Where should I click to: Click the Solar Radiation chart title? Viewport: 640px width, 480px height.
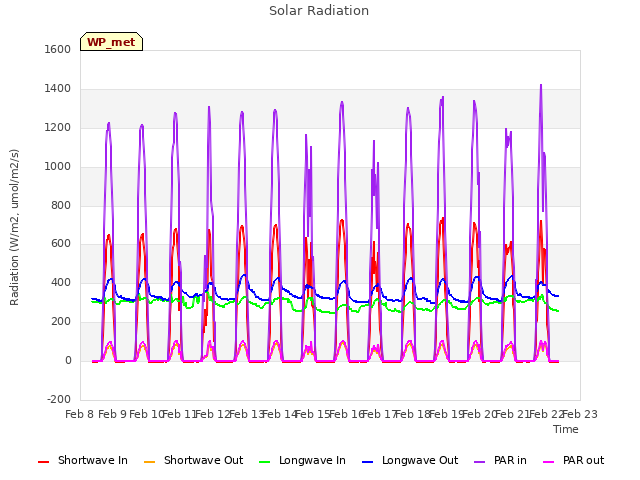[319, 11]
